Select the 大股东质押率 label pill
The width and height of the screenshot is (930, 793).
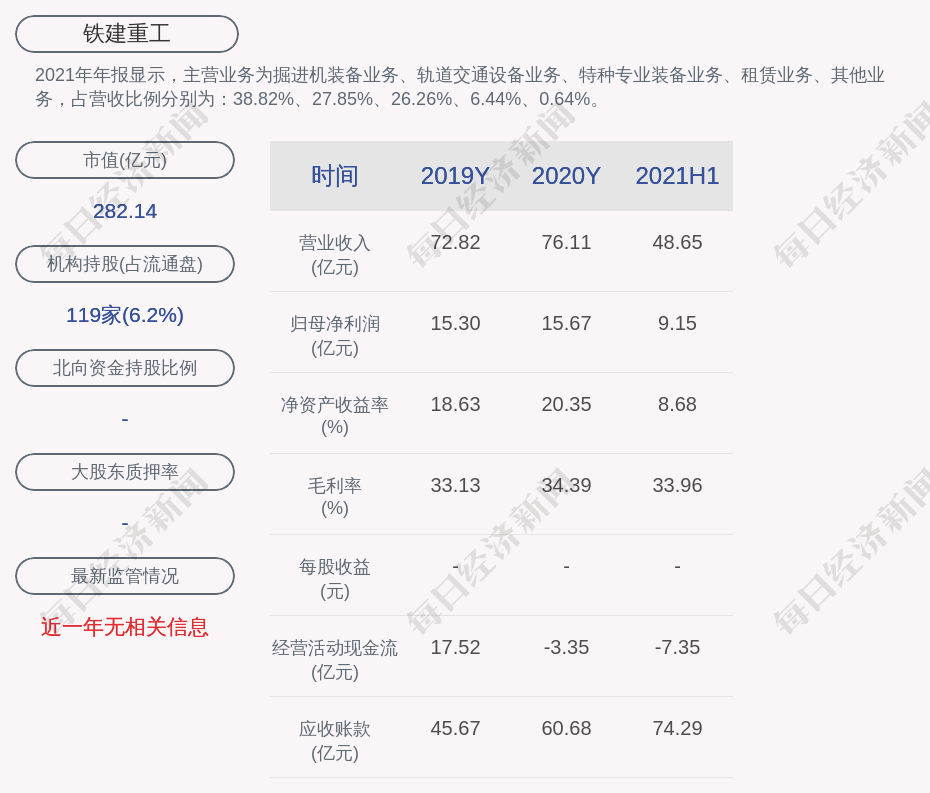tap(125, 472)
